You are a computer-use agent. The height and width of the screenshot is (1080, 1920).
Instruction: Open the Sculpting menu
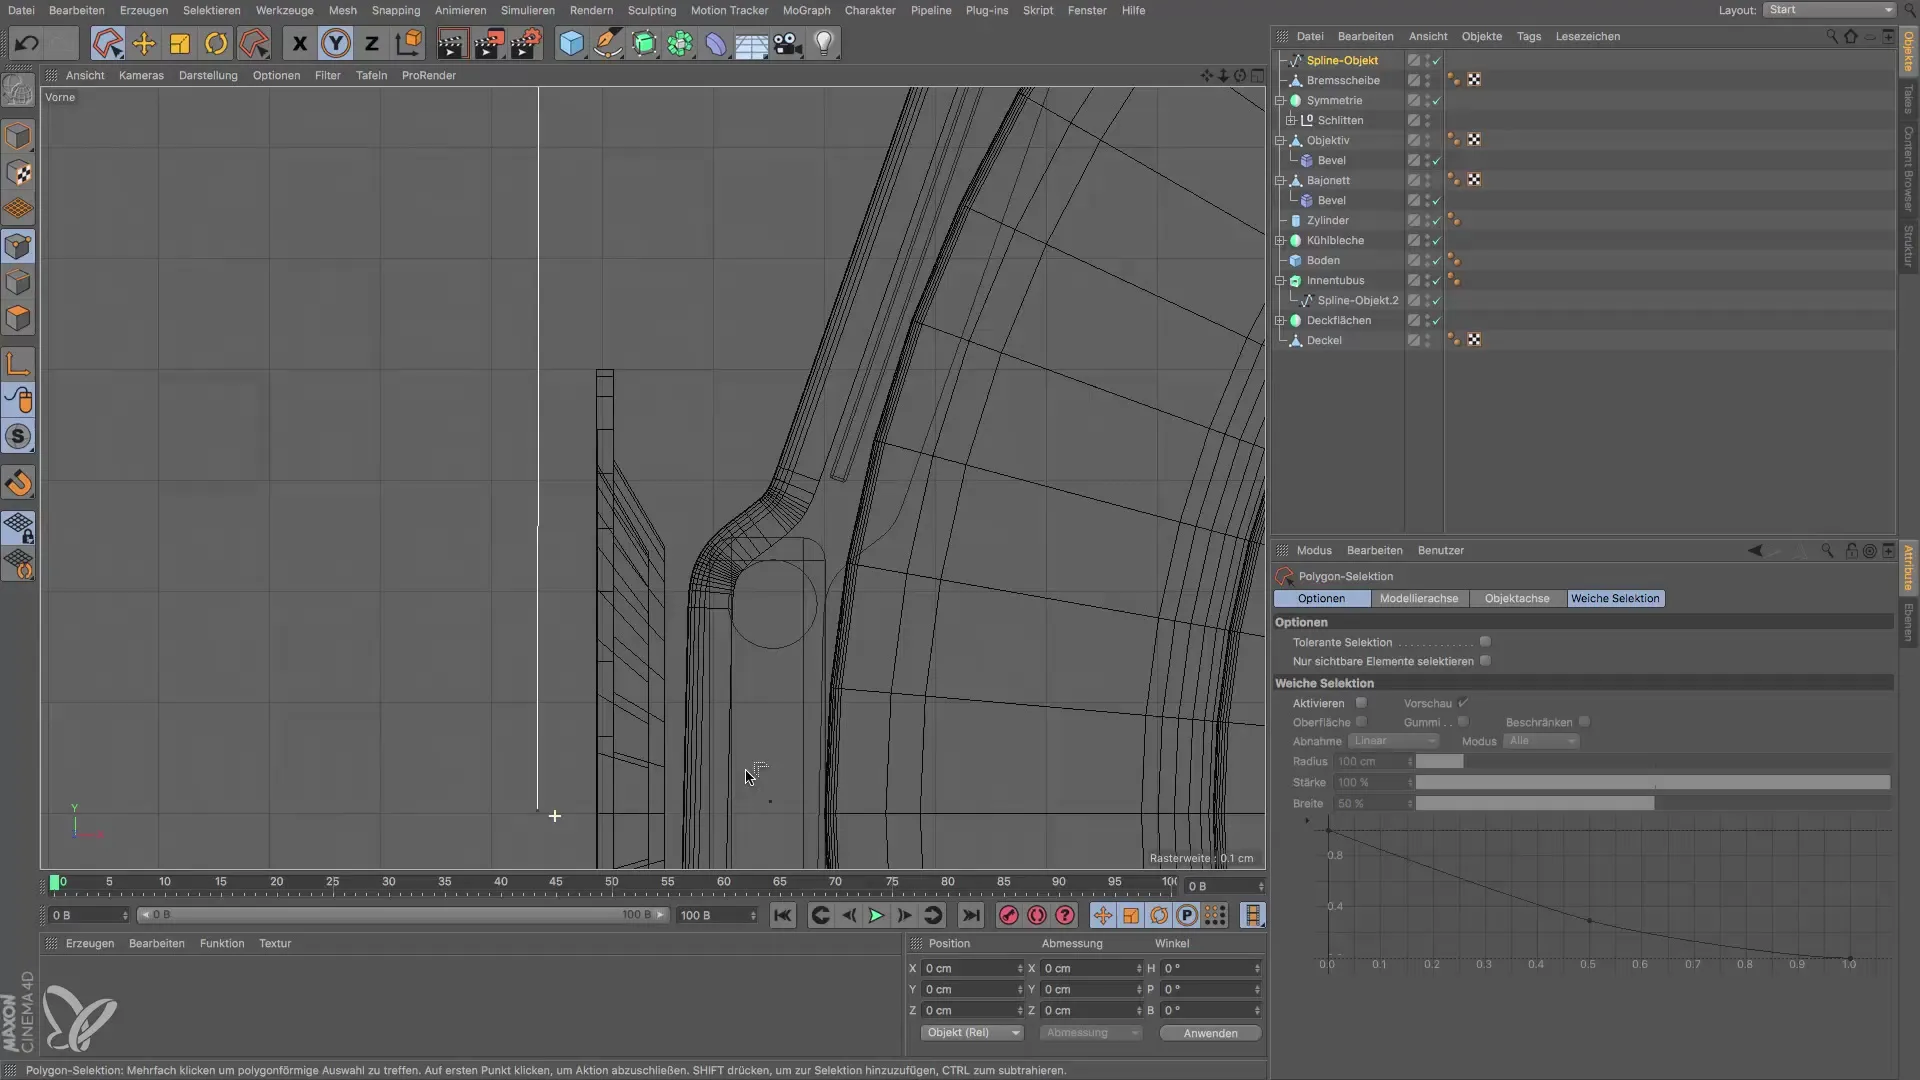652,10
